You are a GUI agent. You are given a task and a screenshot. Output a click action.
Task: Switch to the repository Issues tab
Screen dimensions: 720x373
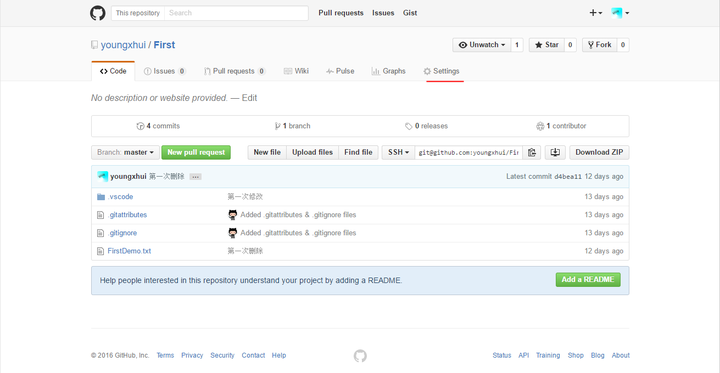[x=165, y=71]
